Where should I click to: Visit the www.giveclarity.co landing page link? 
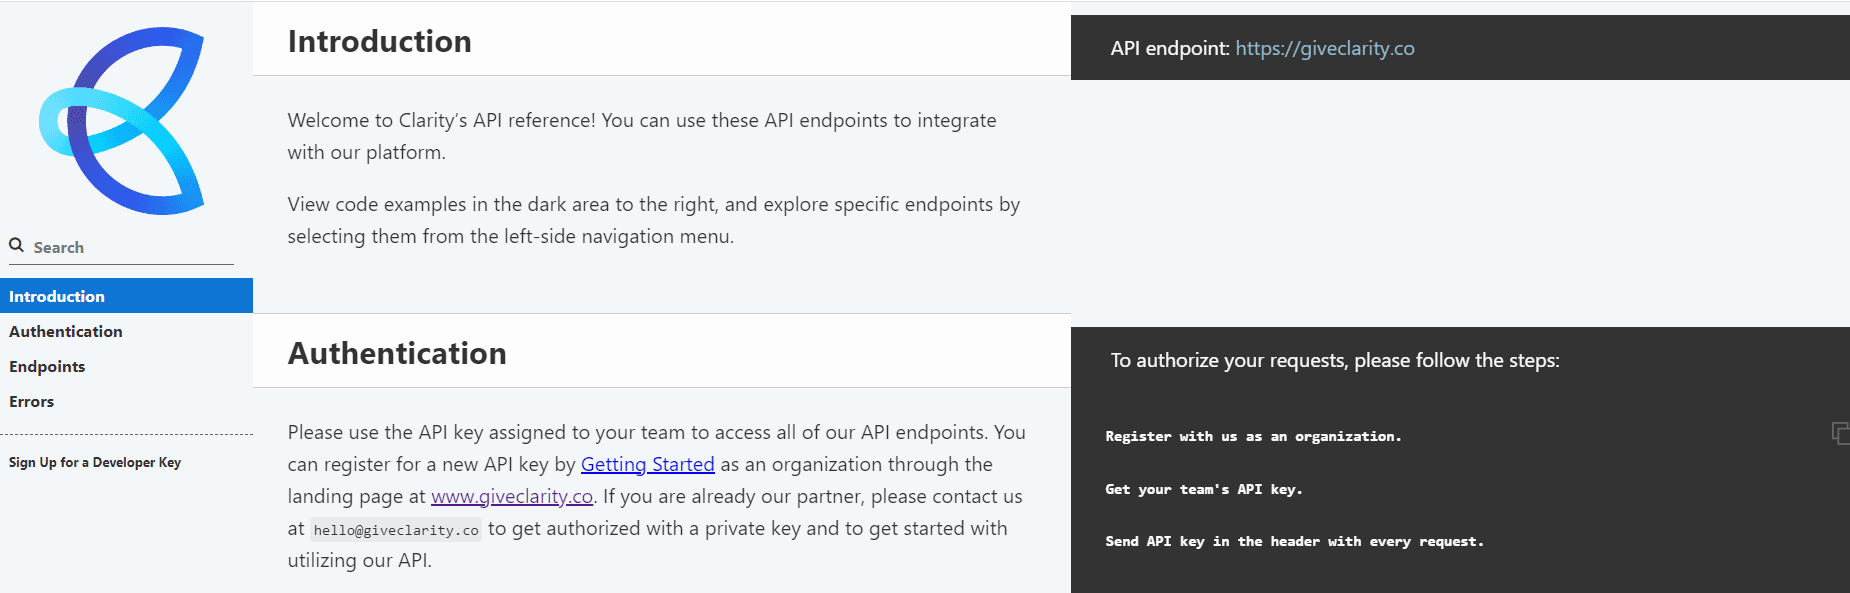click(x=512, y=496)
